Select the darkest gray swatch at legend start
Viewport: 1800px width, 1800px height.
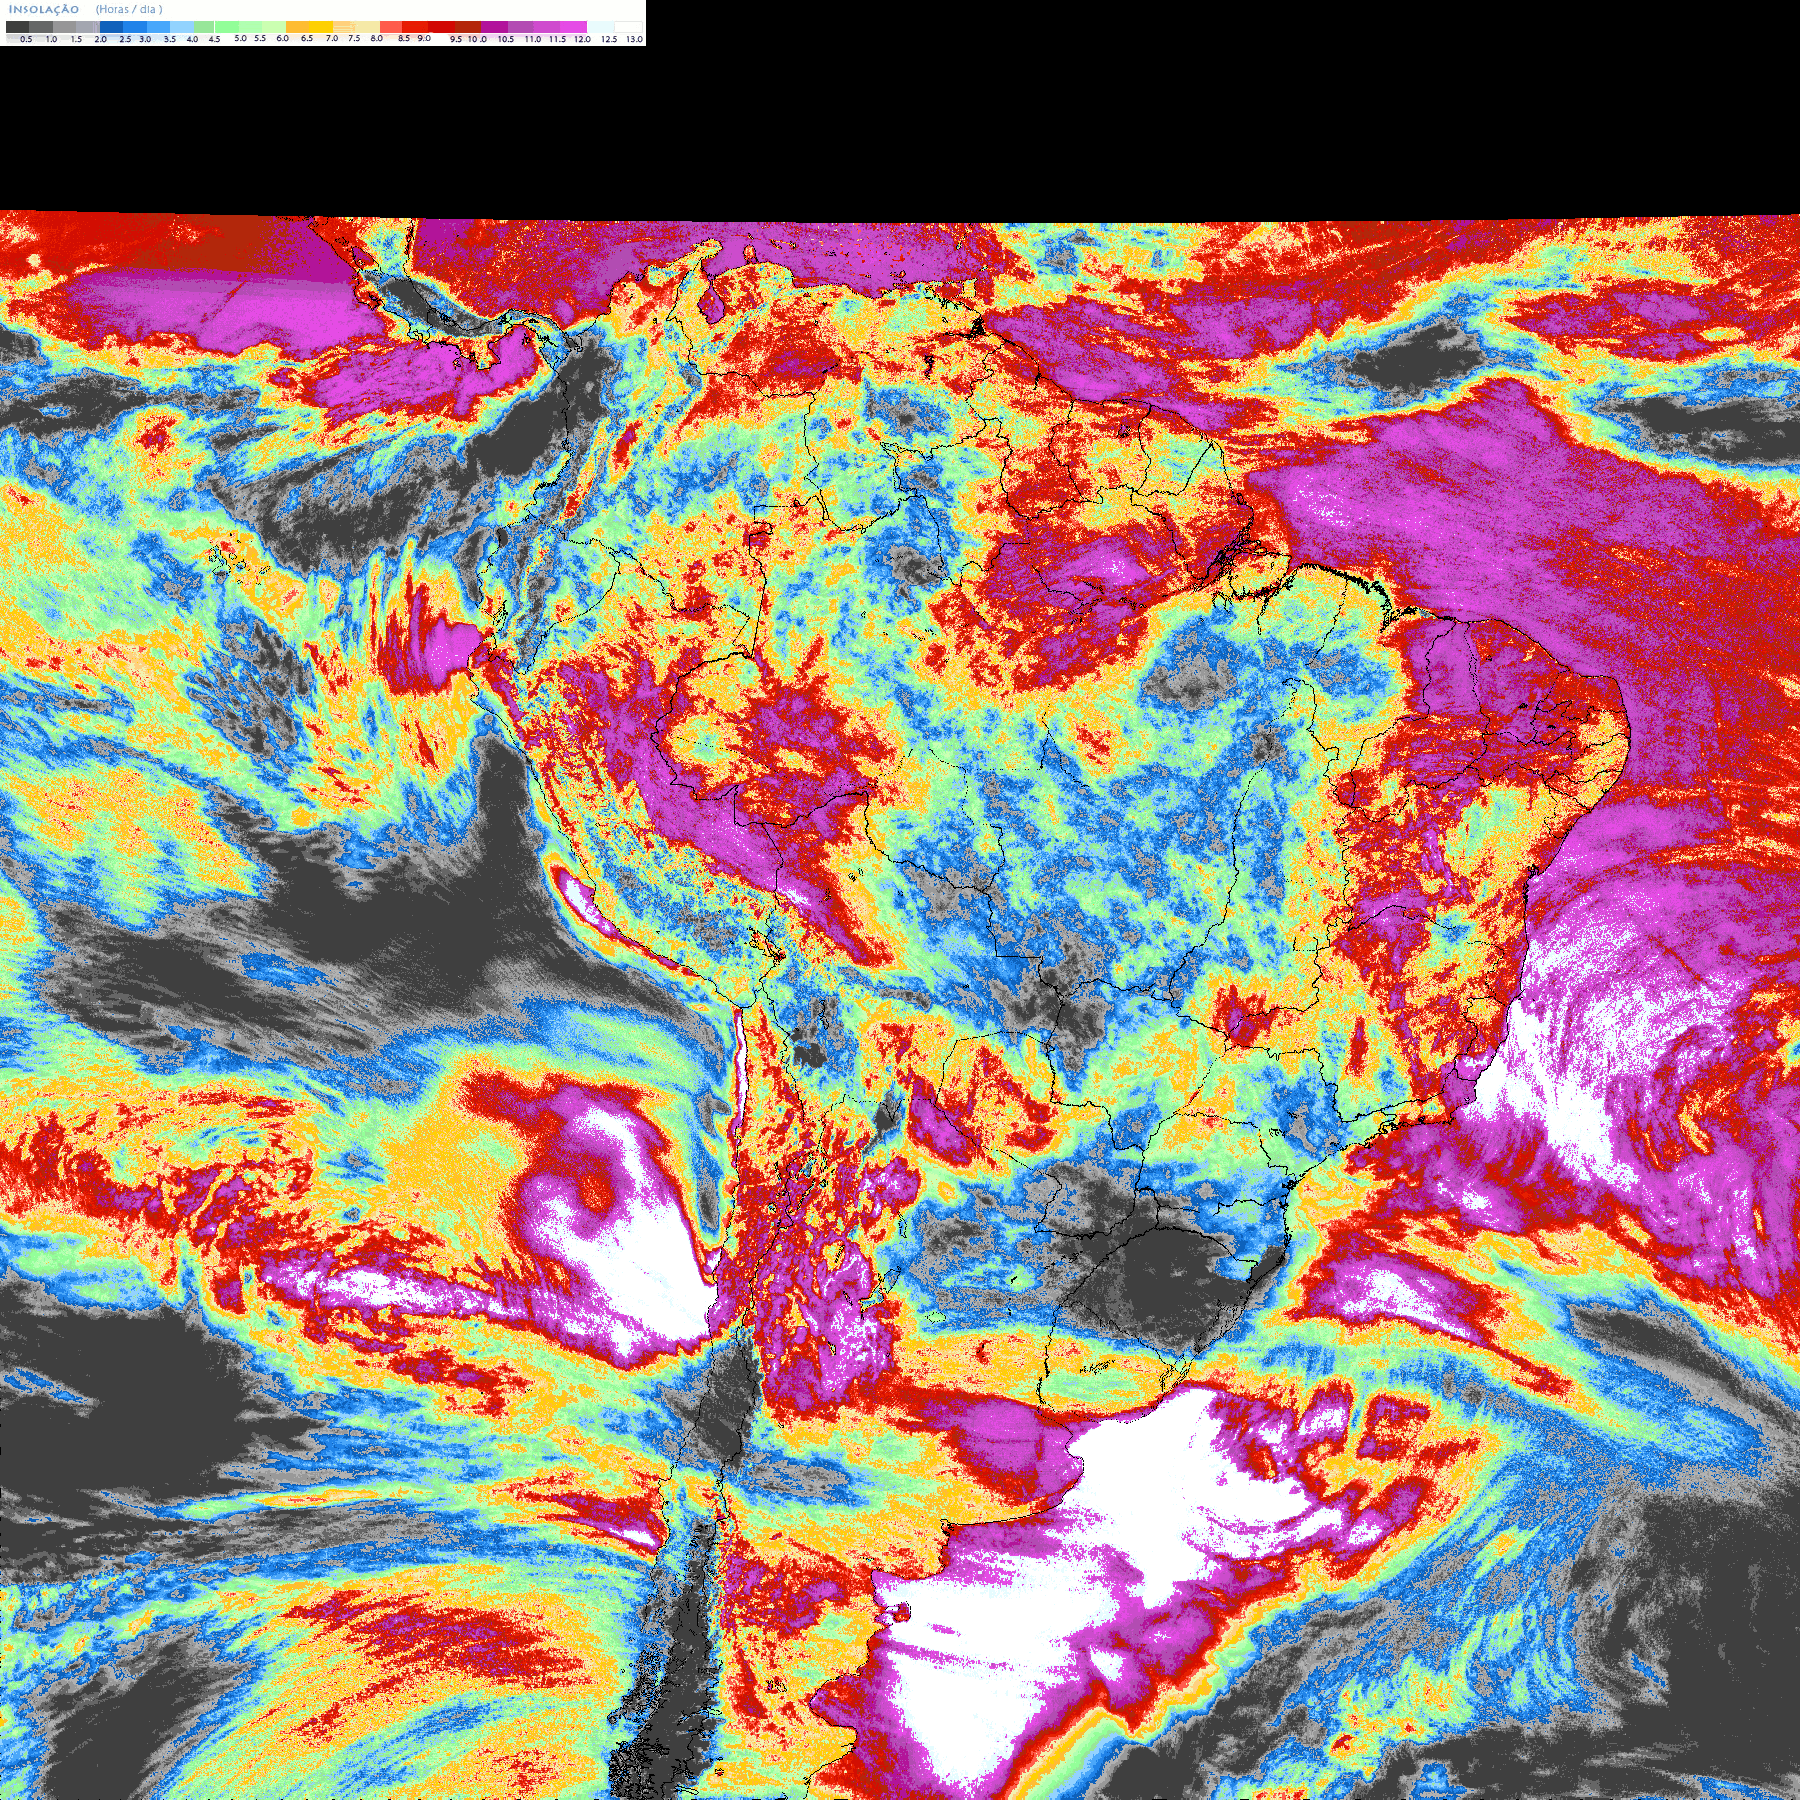pyautogui.click(x=17, y=27)
